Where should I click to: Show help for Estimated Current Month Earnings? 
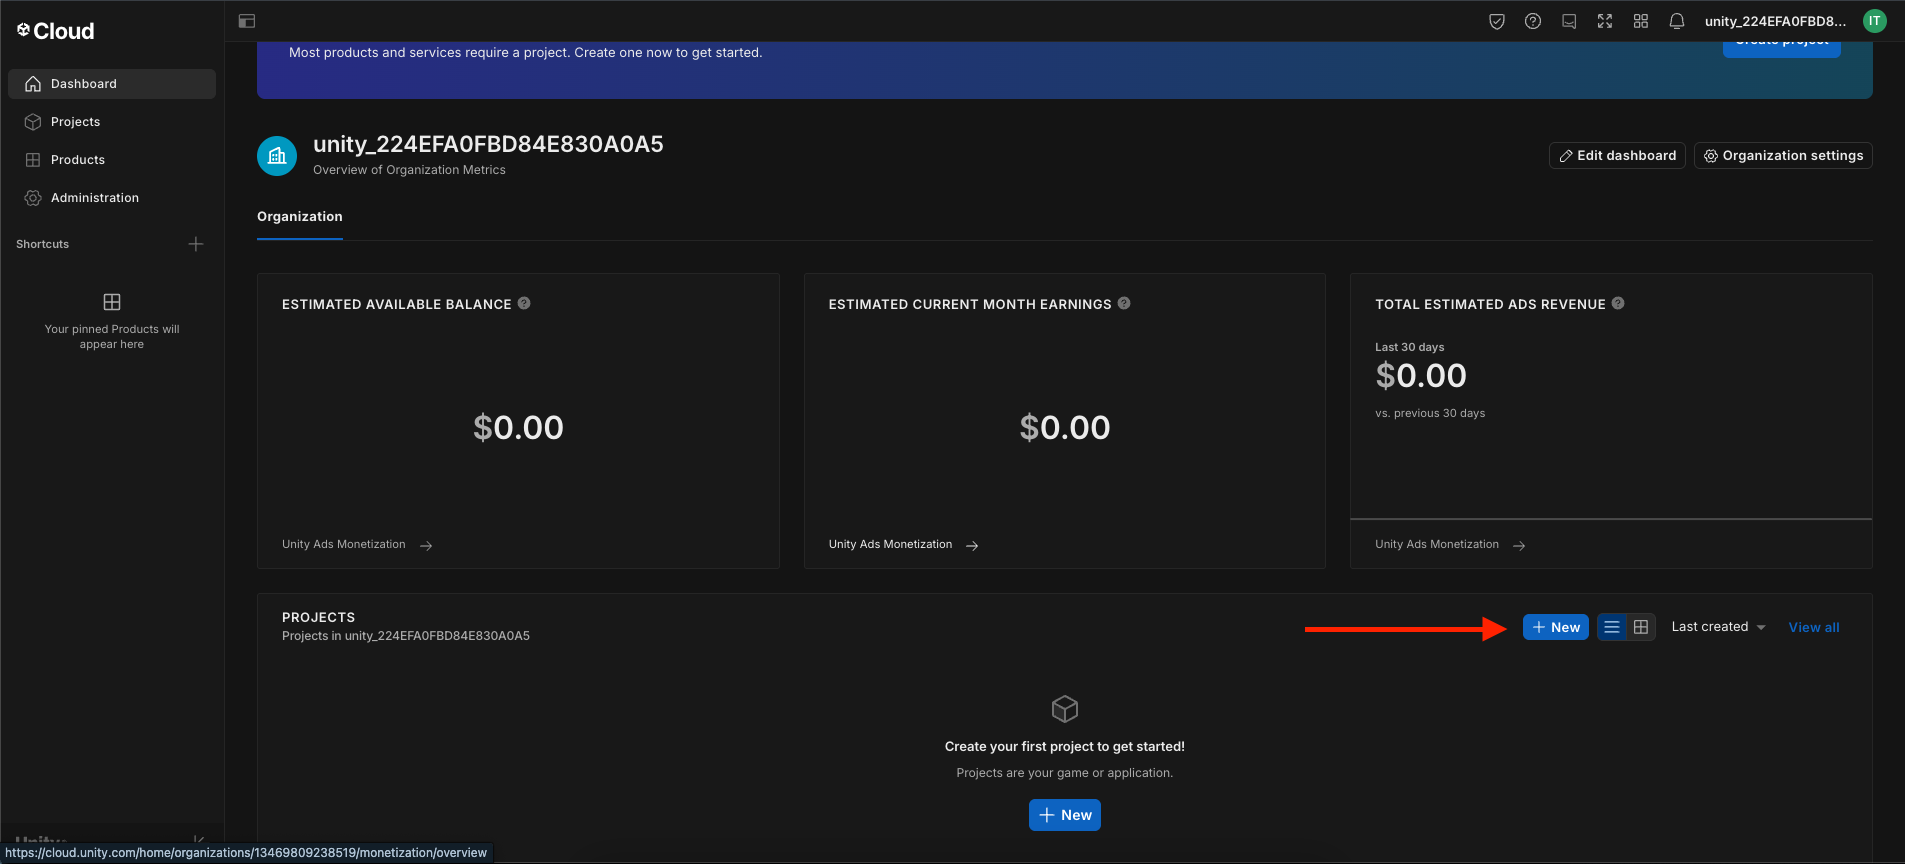tap(1124, 303)
